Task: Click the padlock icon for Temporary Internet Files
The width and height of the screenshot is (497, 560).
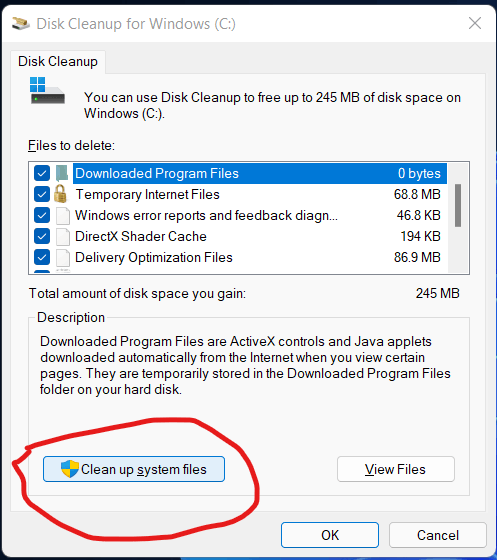Action: point(61,194)
